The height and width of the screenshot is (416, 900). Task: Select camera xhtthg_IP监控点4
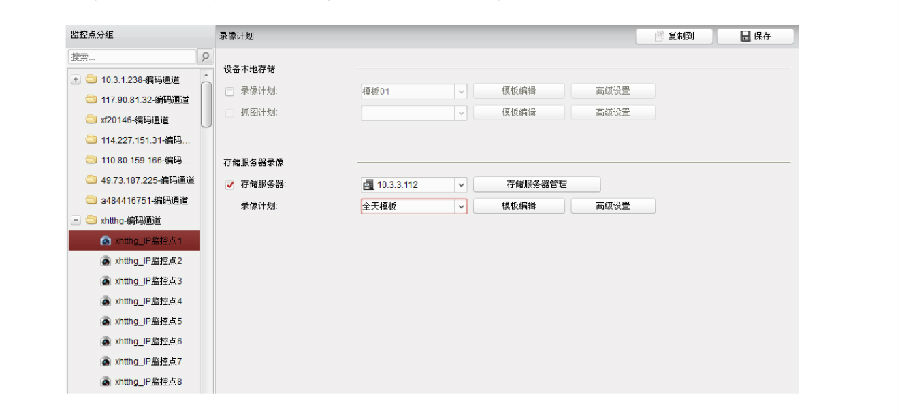[x=148, y=301]
